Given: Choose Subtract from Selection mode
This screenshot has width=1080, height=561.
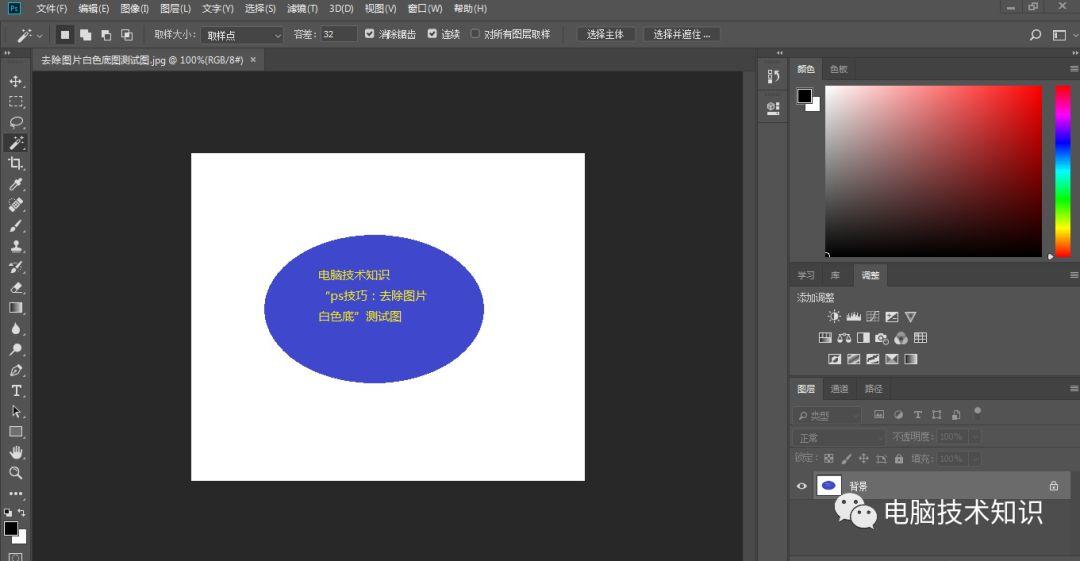Looking at the screenshot, I should click(106, 34).
